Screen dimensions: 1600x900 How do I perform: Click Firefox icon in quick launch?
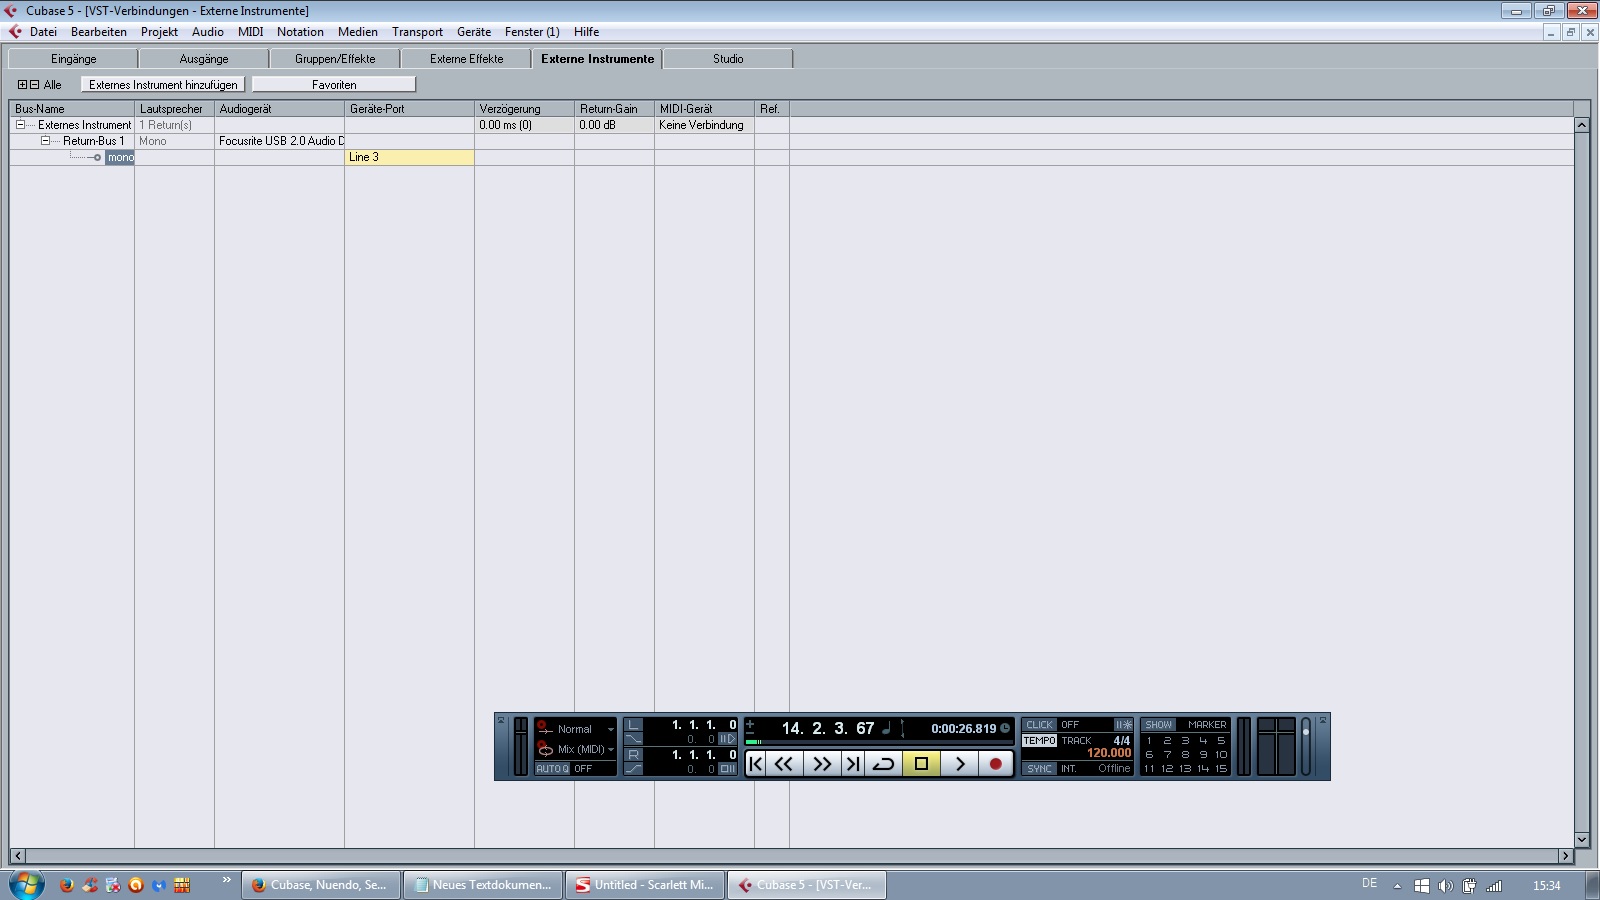point(67,885)
